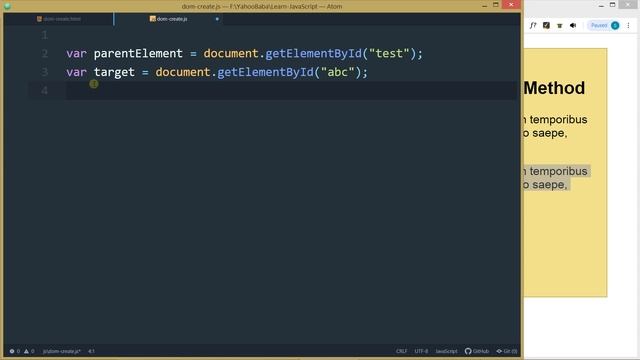Viewport: 640px width, 360px height.
Task: Click the f? extension icon in browser
Action: point(533,25)
